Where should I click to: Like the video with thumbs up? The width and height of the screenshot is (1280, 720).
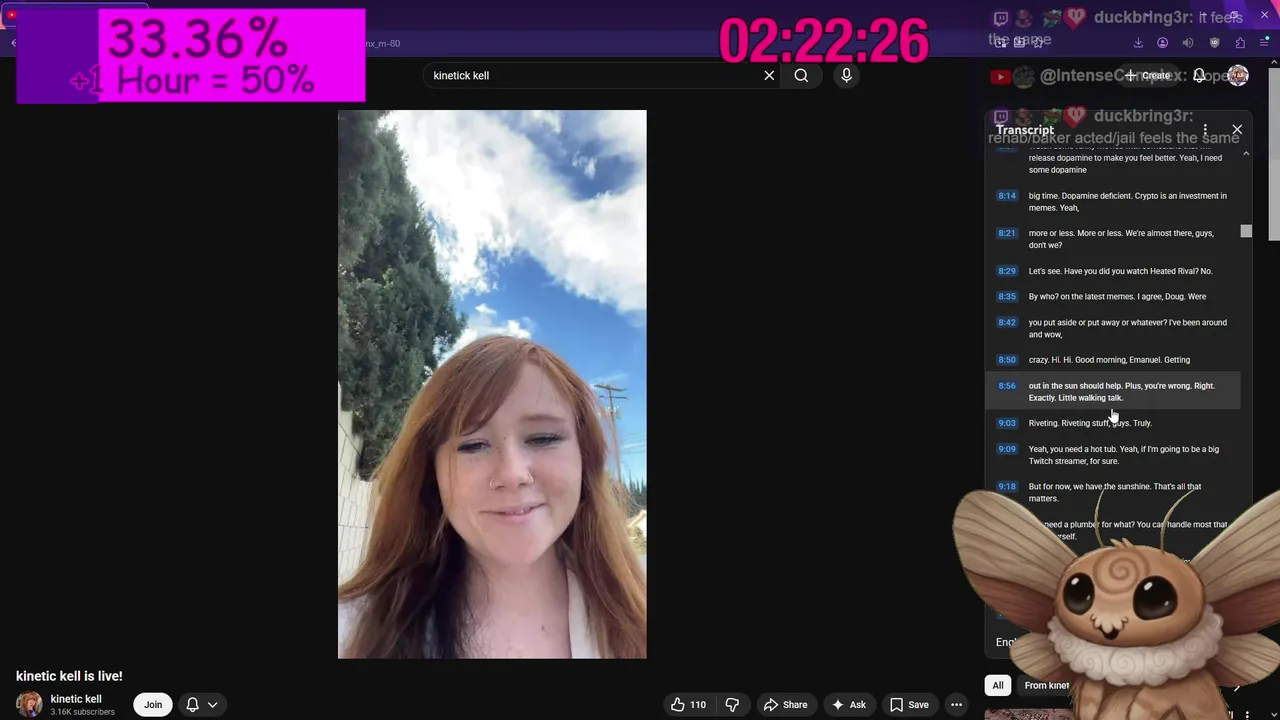[x=688, y=704]
